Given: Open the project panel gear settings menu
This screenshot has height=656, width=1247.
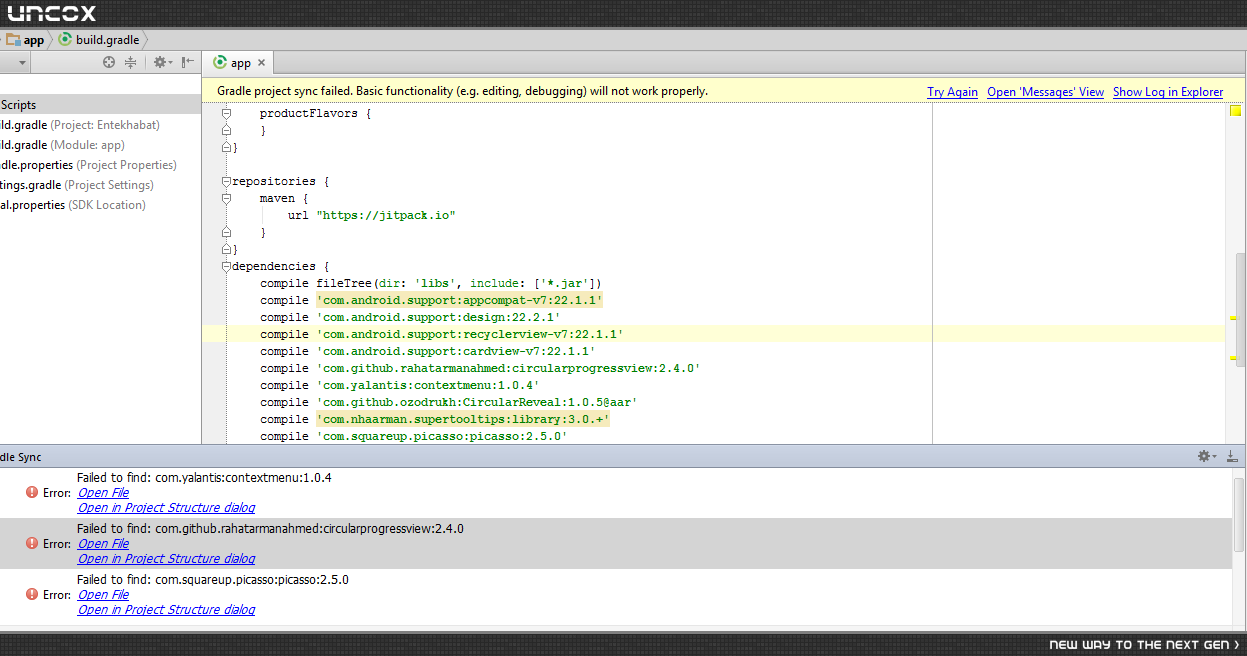Looking at the screenshot, I should pos(161,62).
